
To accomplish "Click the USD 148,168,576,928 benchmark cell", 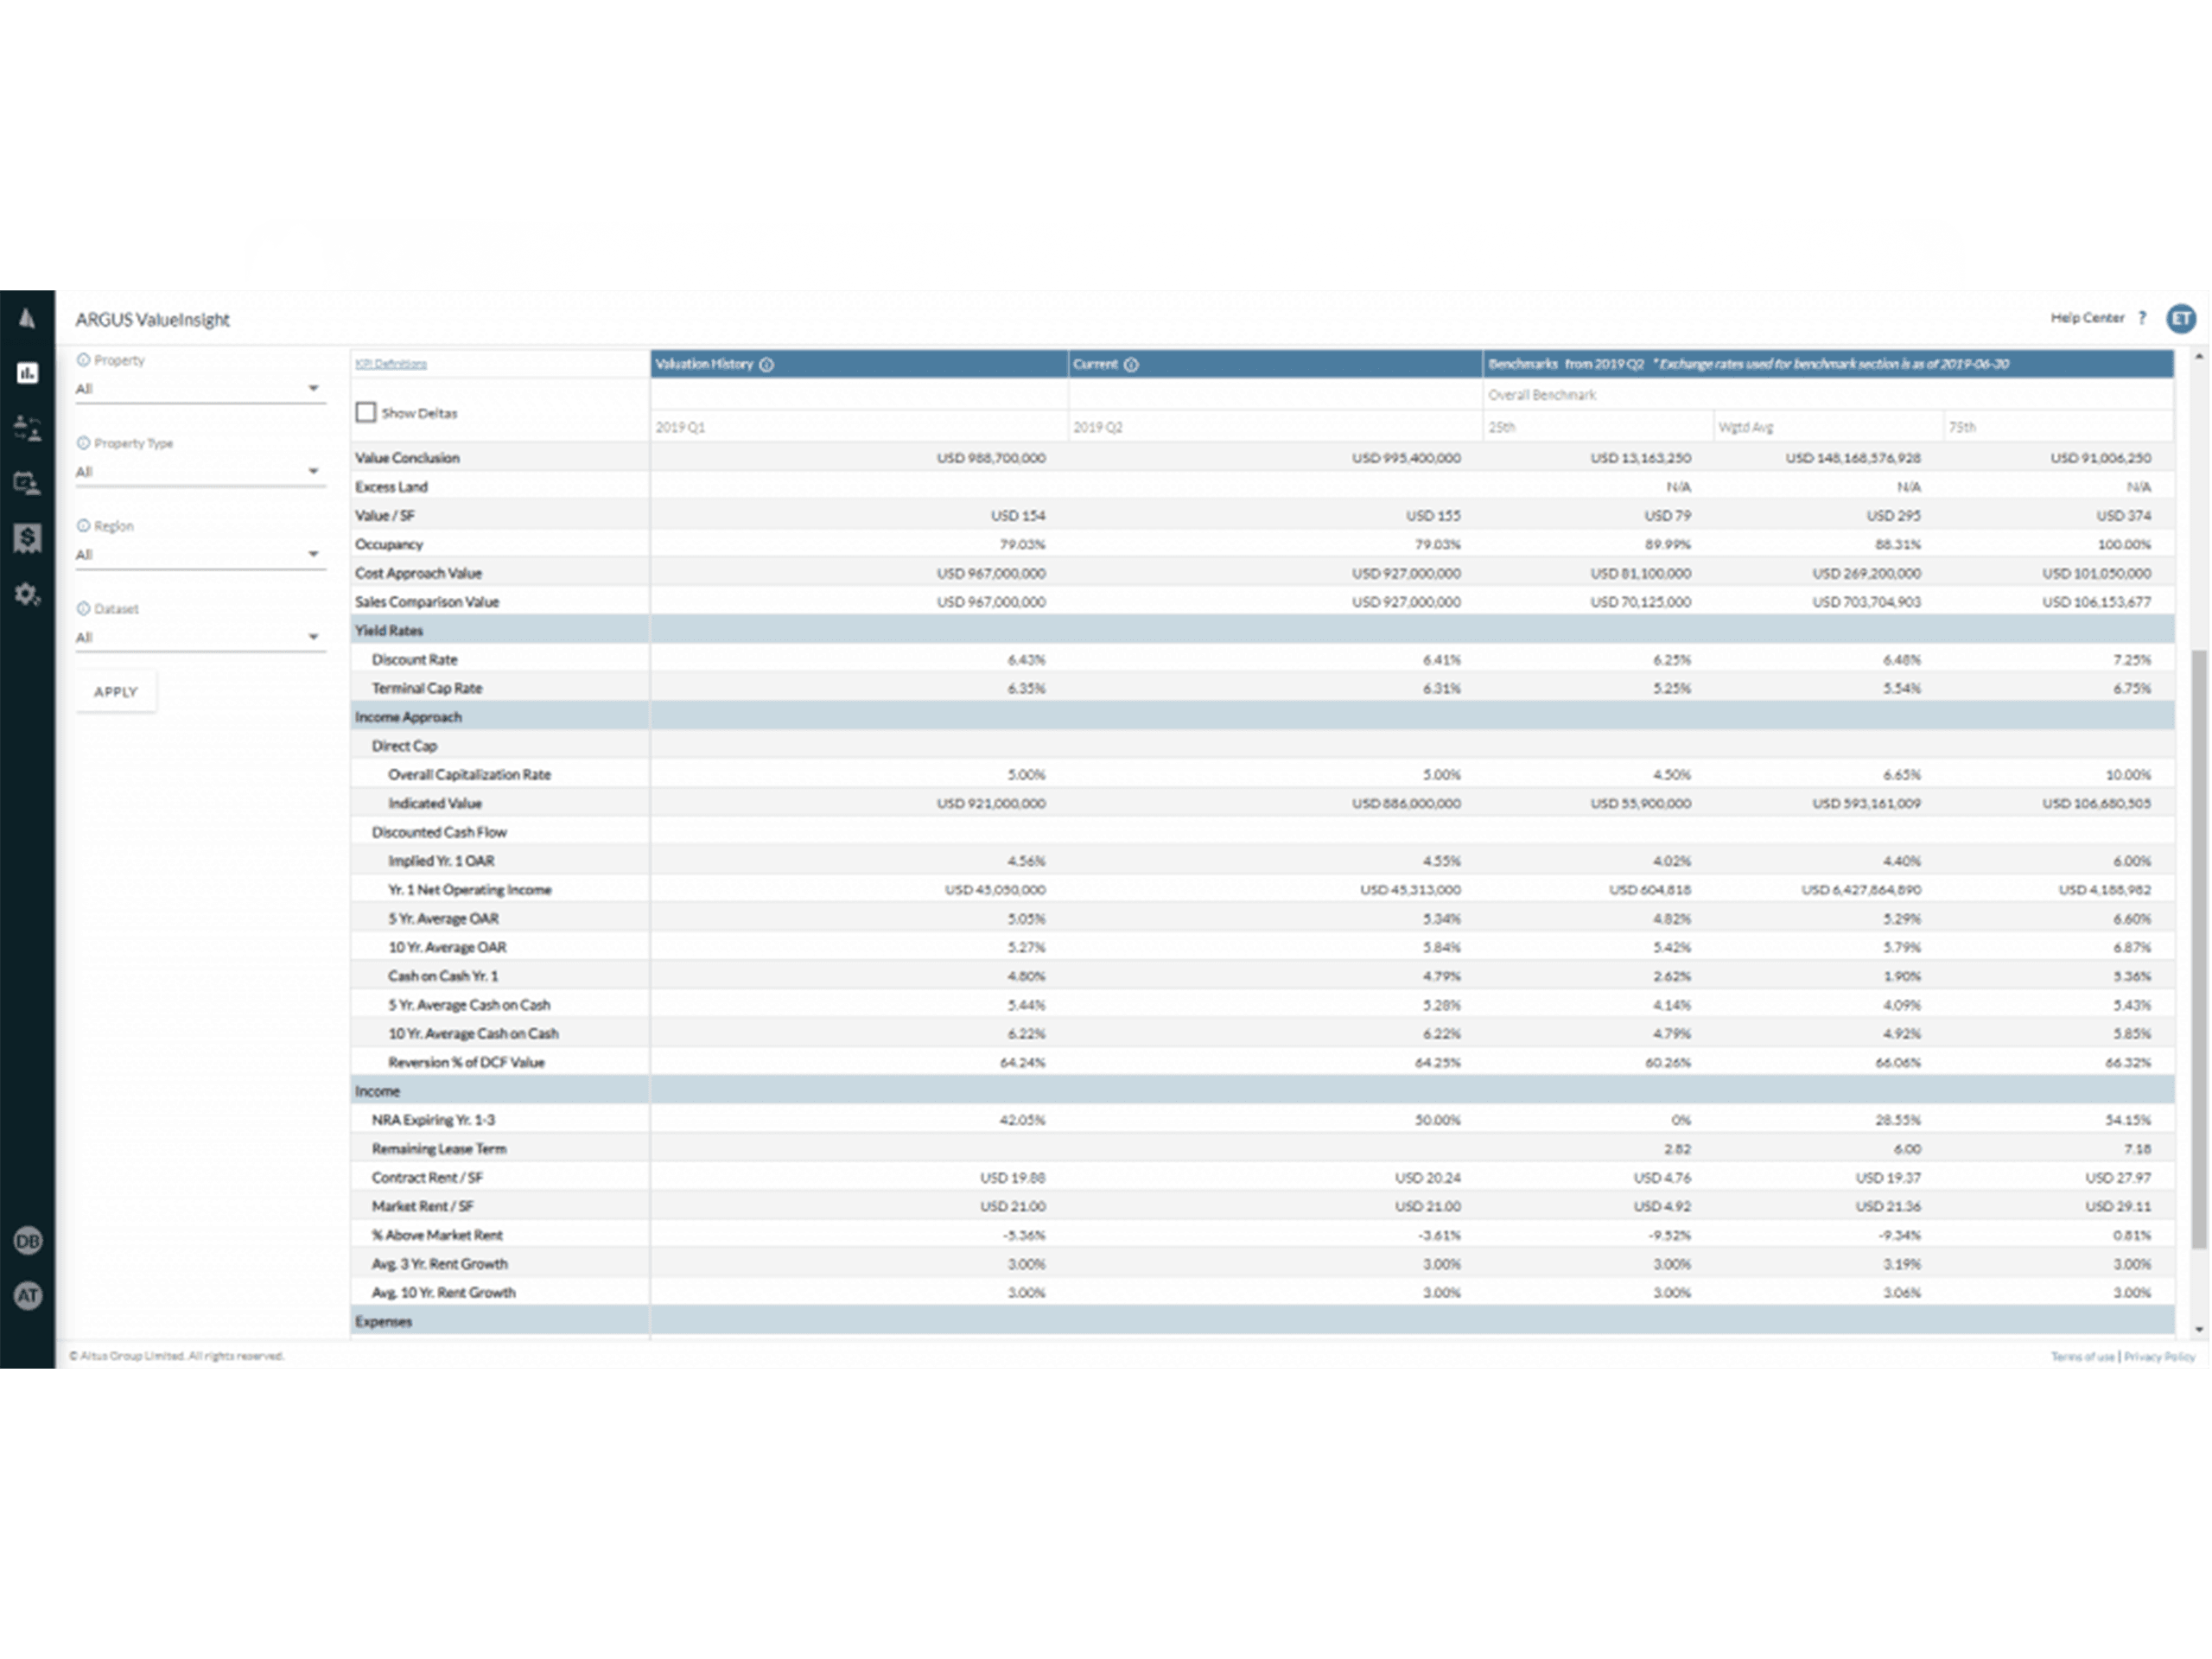I will coord(1853,458).
